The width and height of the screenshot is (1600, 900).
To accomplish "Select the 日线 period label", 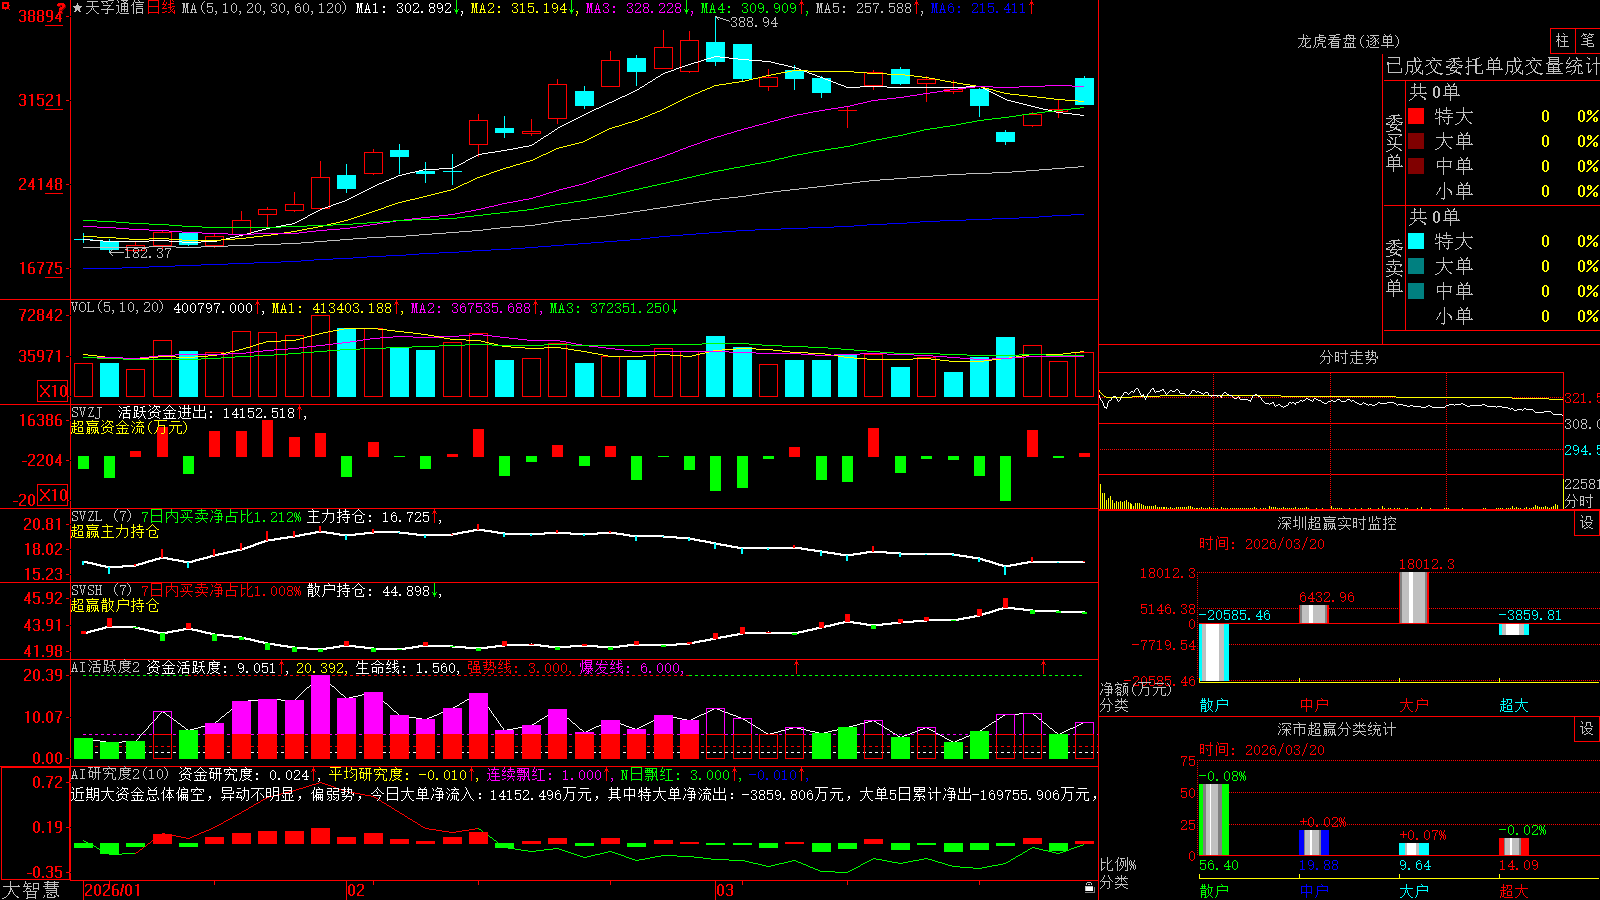I will tap(161, 8).
